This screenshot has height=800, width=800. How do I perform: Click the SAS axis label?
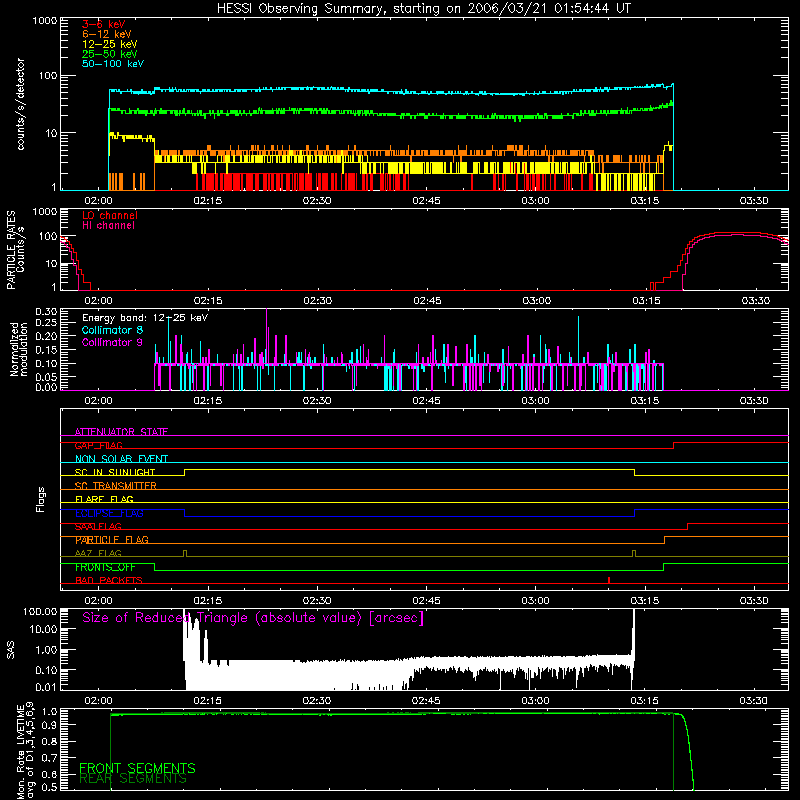coord(11,650)
